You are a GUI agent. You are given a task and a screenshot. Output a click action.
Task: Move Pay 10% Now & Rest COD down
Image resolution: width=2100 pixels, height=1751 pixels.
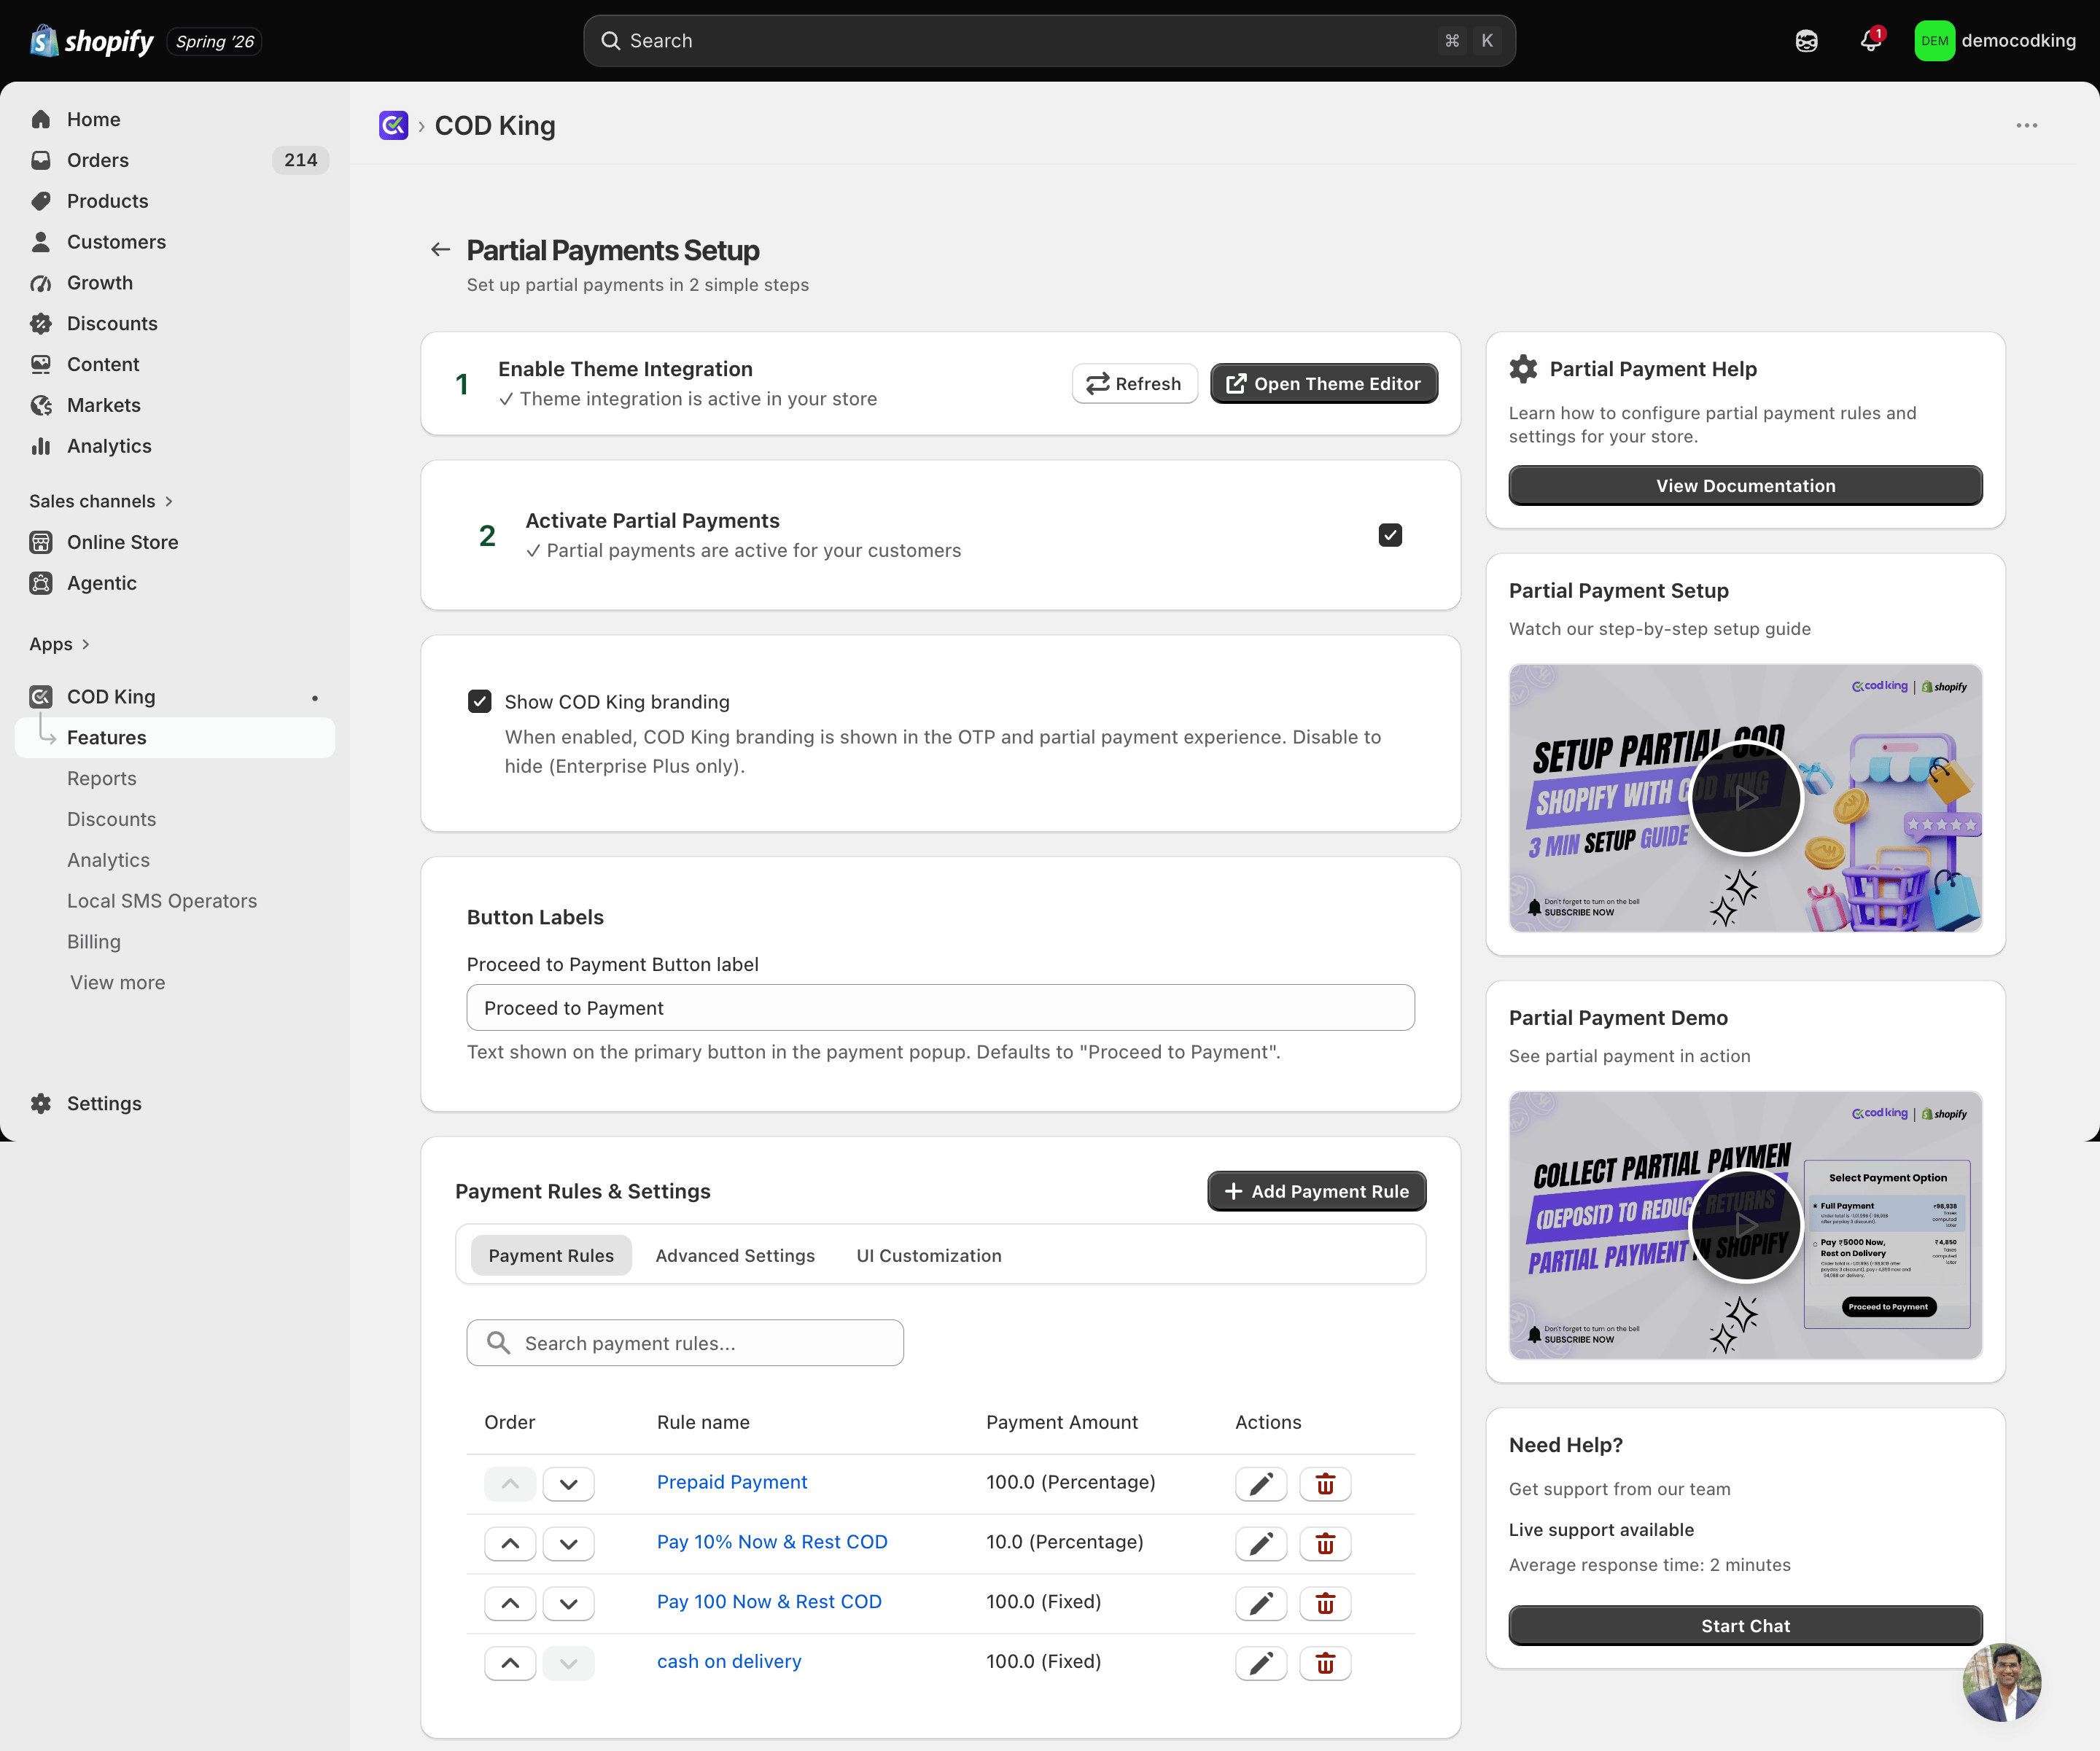tap(568, 1545)
